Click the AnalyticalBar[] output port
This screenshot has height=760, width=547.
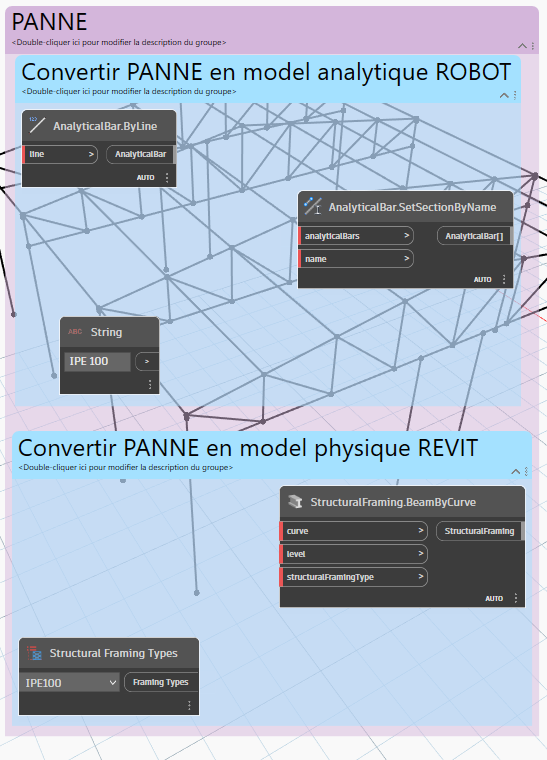point(474,236)
